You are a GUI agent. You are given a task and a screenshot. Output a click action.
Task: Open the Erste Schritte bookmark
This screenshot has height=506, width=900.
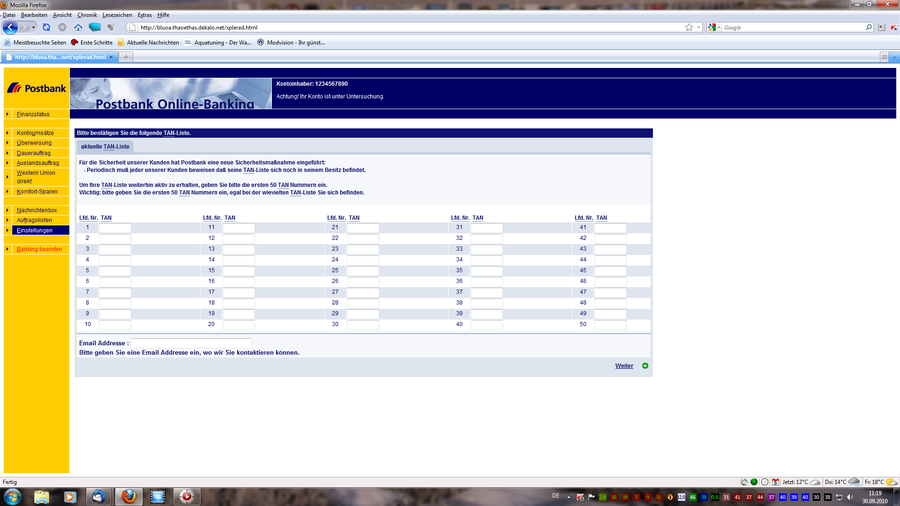[x=92, y=42]
